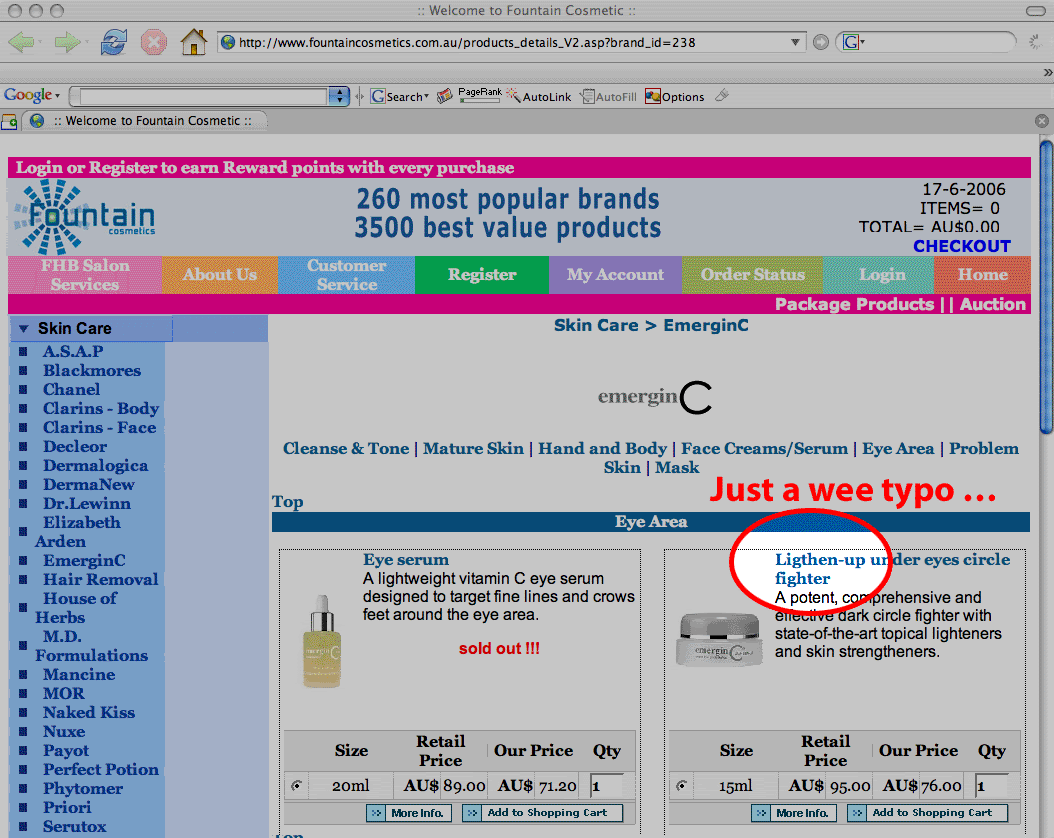Go to Home page house icon
Viewport: 1054px width, 838px height.
coord(194,42)
